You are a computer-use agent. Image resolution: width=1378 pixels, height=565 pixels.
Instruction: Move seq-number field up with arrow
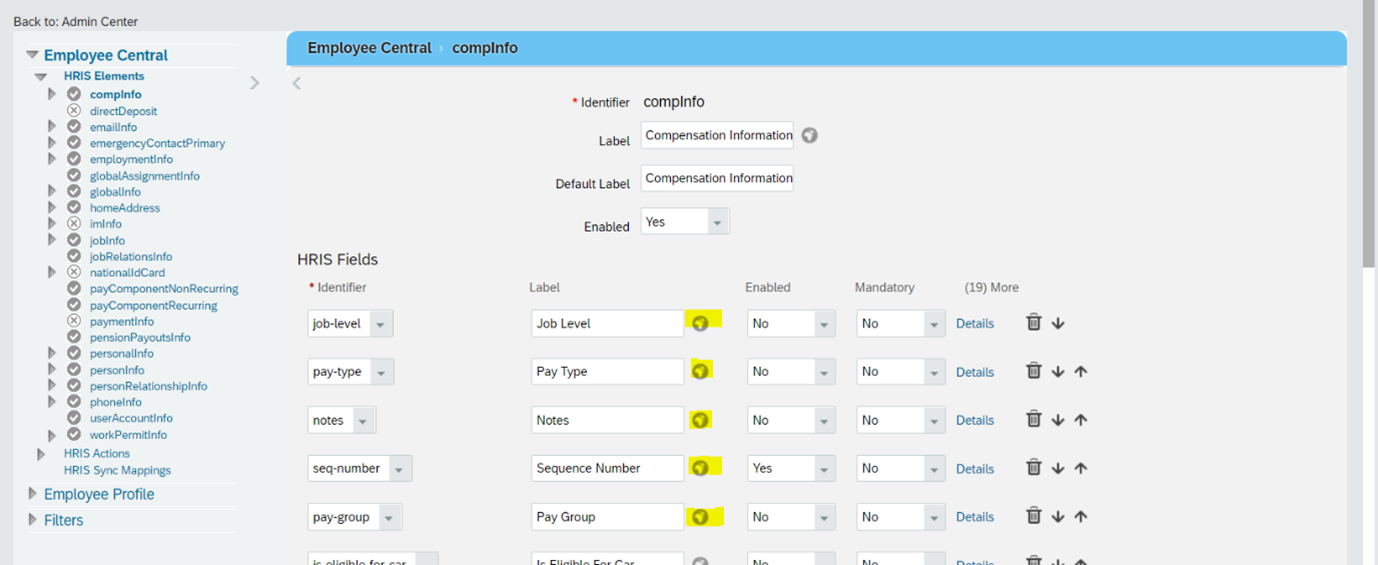[x=1081, y=468]
